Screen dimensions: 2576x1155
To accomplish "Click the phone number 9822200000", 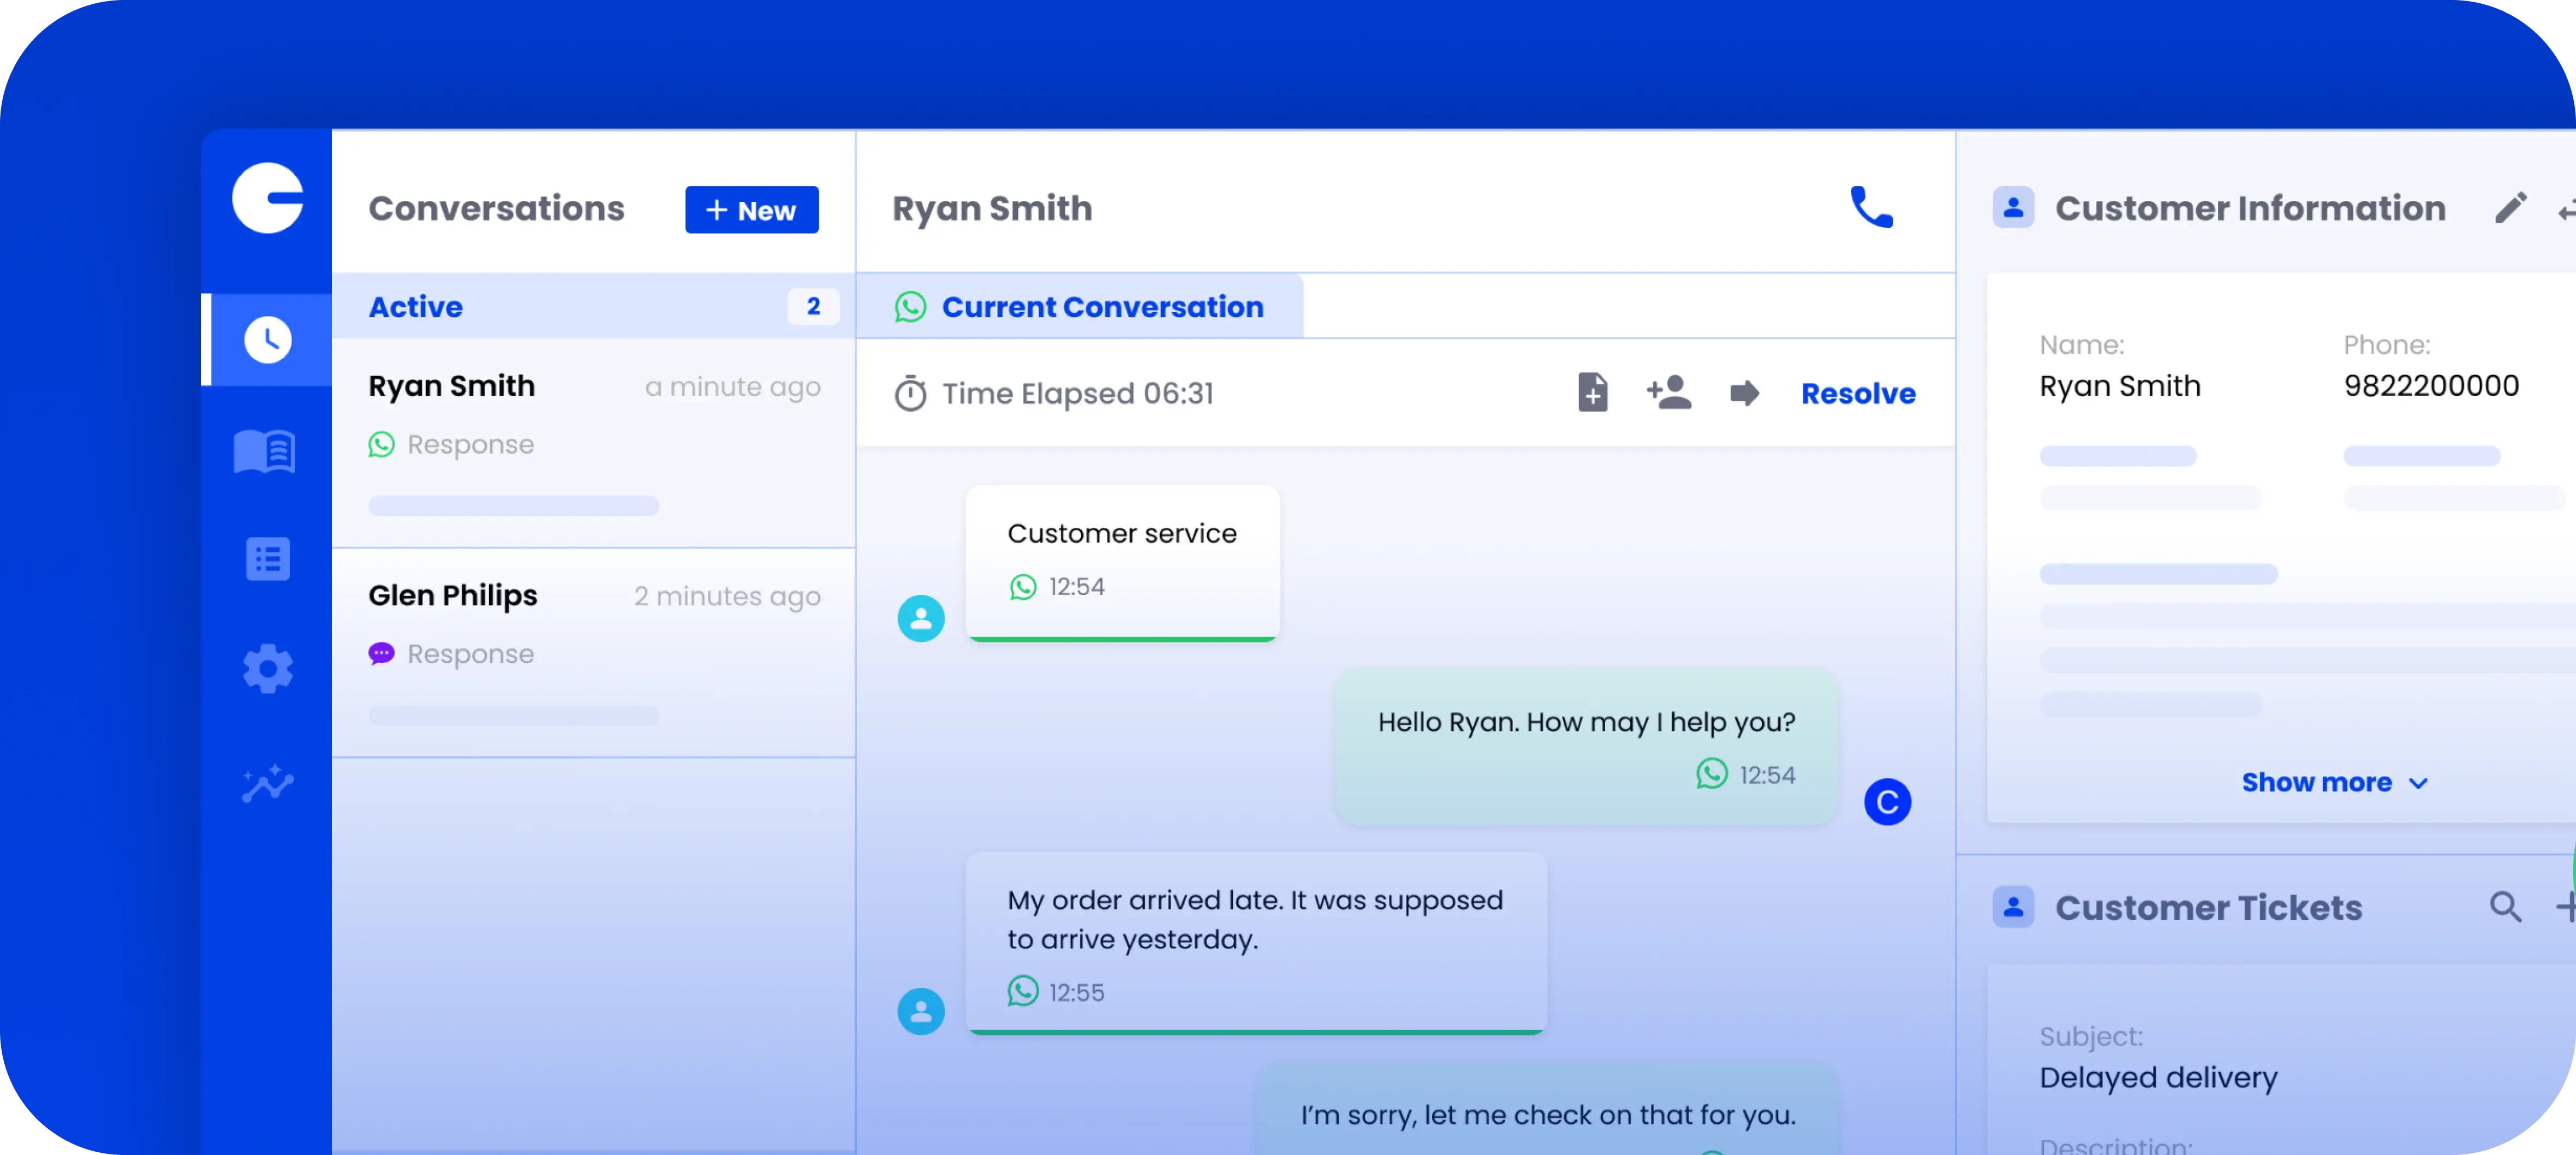I will point(2431,385).
